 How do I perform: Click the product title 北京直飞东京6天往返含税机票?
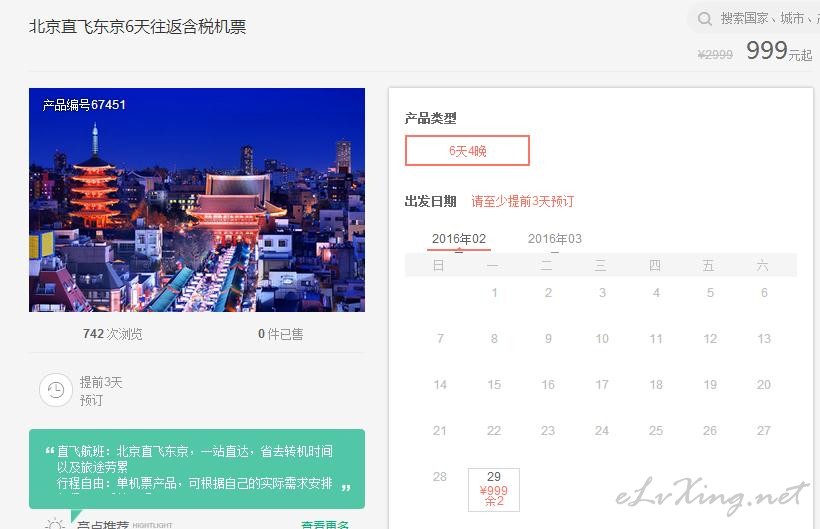click(138, 27)
